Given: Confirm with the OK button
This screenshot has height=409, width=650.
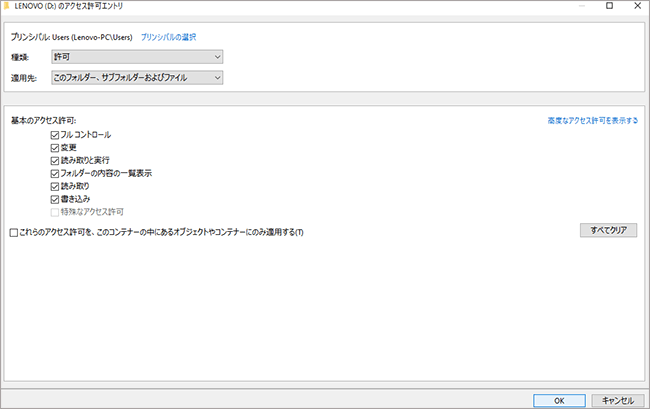Looking at the screenshot, I should [x=559, y=401].
